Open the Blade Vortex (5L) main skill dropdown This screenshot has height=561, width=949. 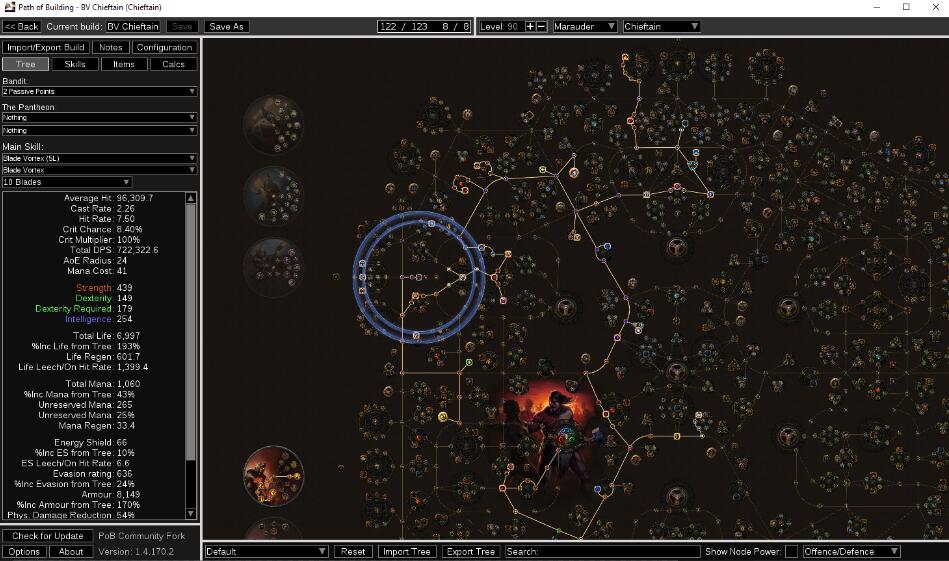pos(99,158)
